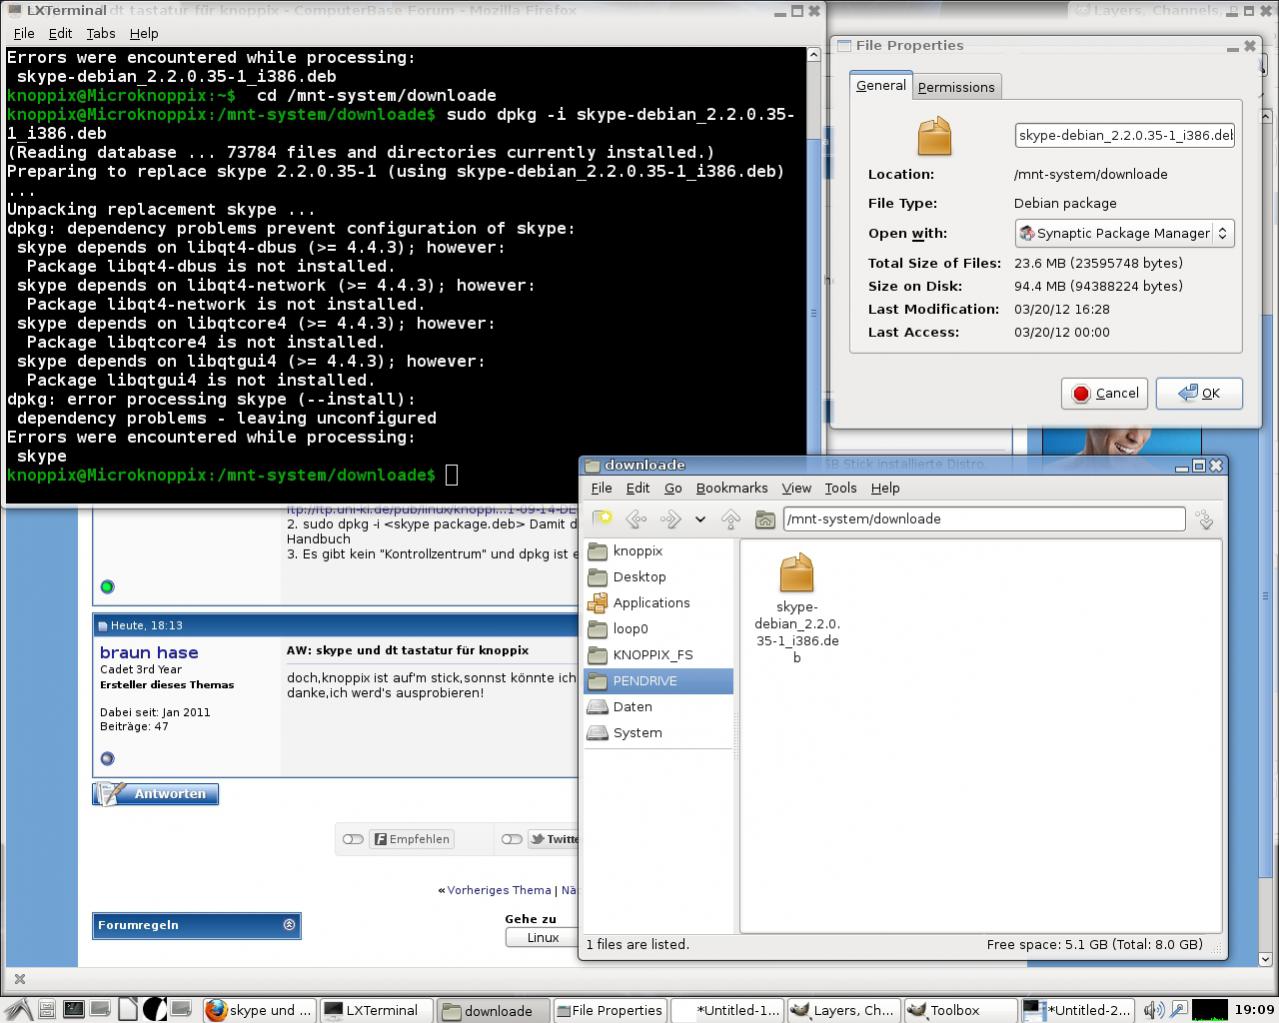Viewport: 1279px width, 1023px height.
Task: Open home folder icon in file manager toolbar
Action: [765, 519]
